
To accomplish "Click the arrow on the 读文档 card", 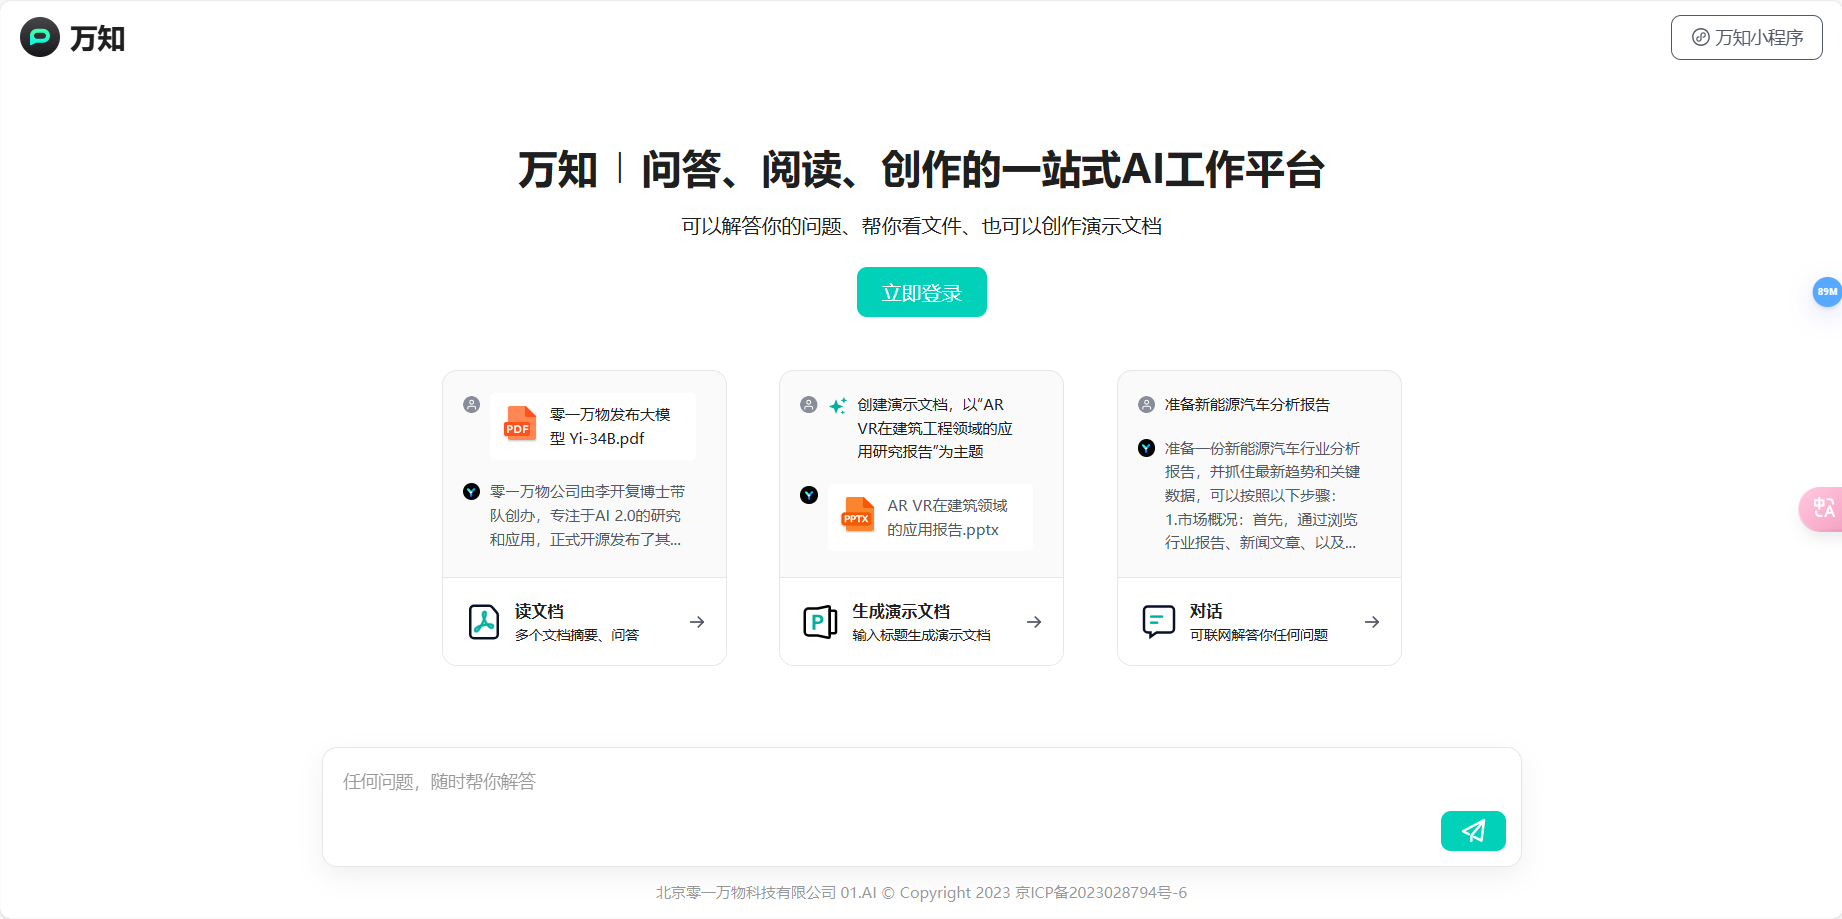I will coord(697,621).
